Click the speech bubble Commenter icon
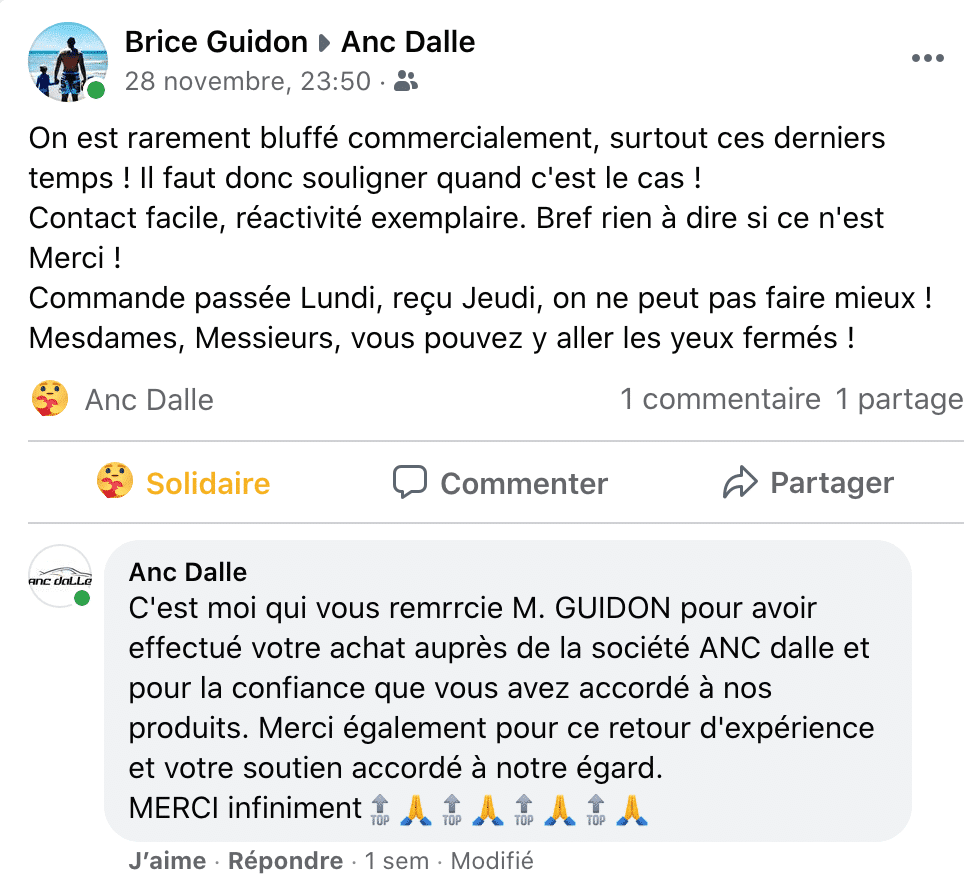The image size is (980, 882). click(410, 483)
